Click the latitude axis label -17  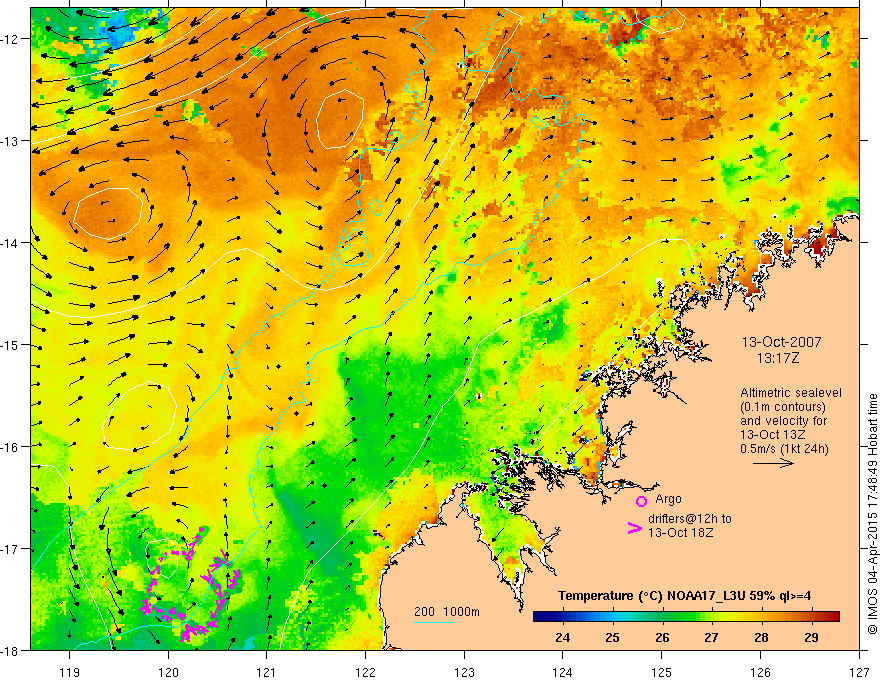click(10, 549)
